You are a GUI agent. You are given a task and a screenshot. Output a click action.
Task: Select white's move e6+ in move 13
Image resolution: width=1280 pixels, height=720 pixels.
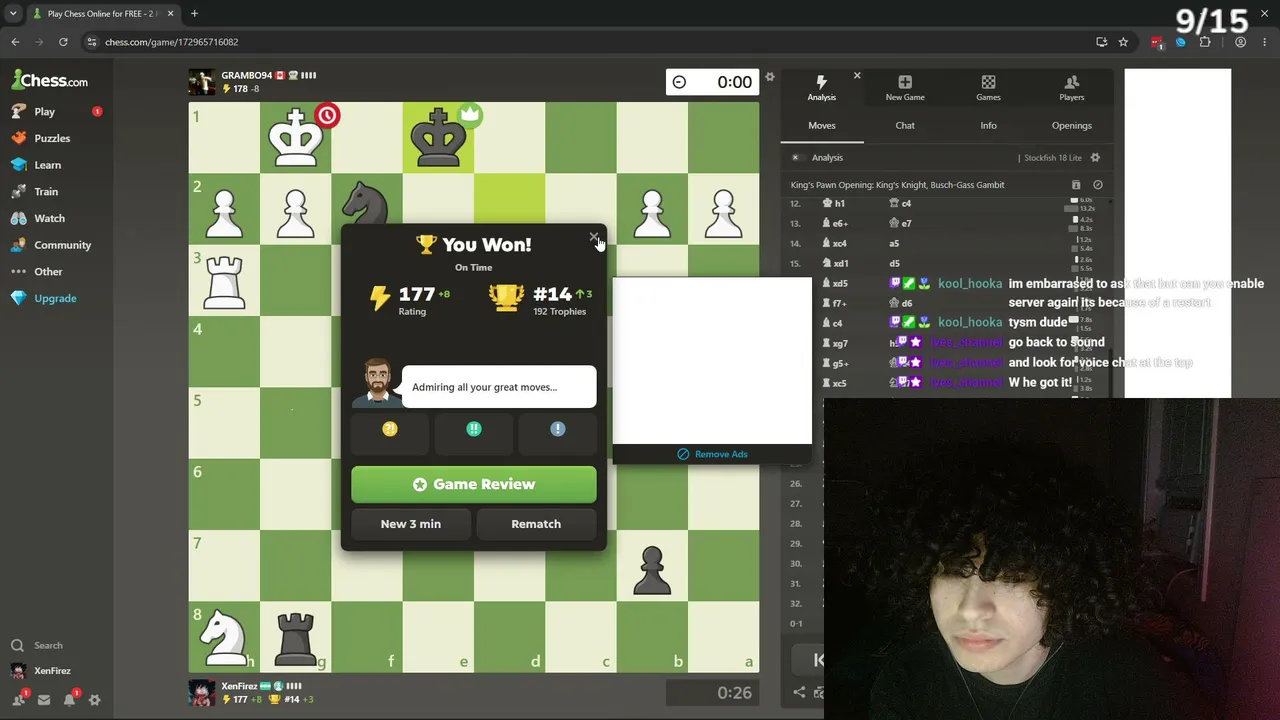click(835, 224)
